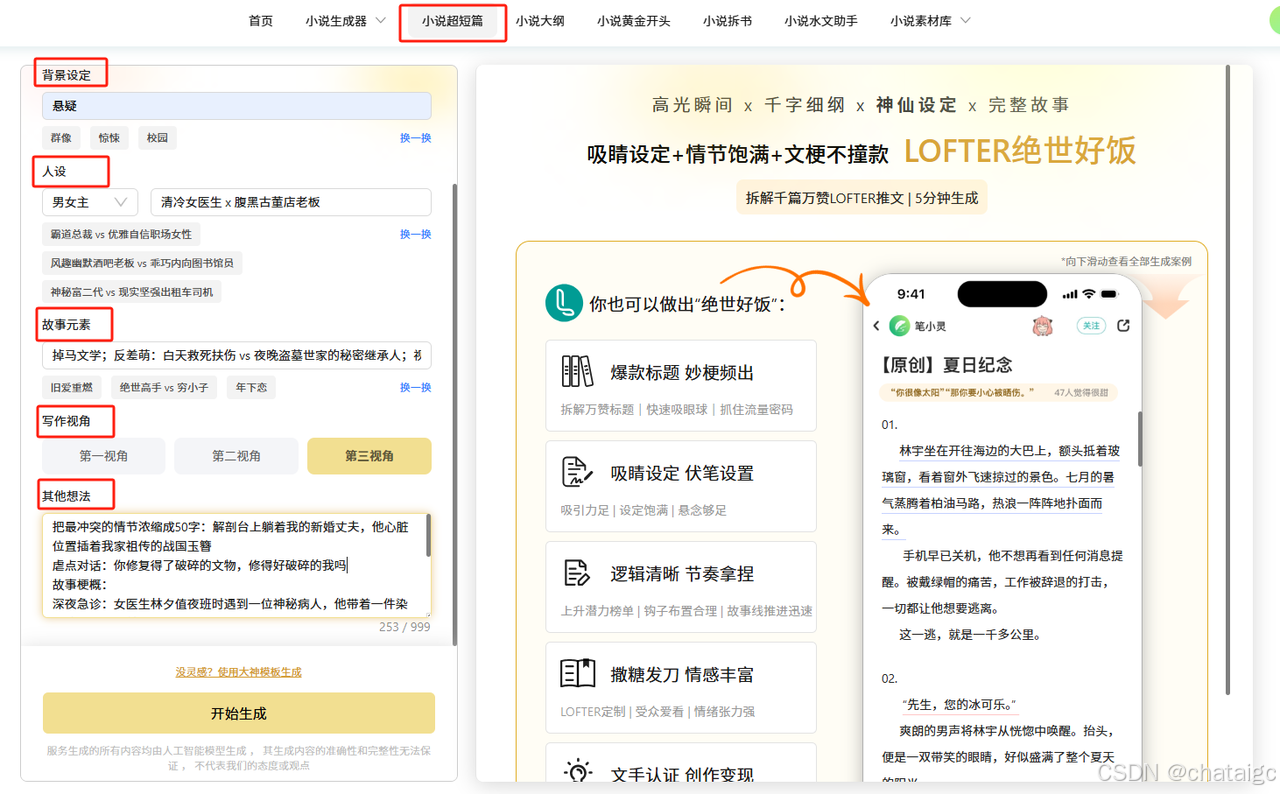Open the 小说拆书 nav item
The height and width of the screenshot is (794, 1280).
coord(727,21)
